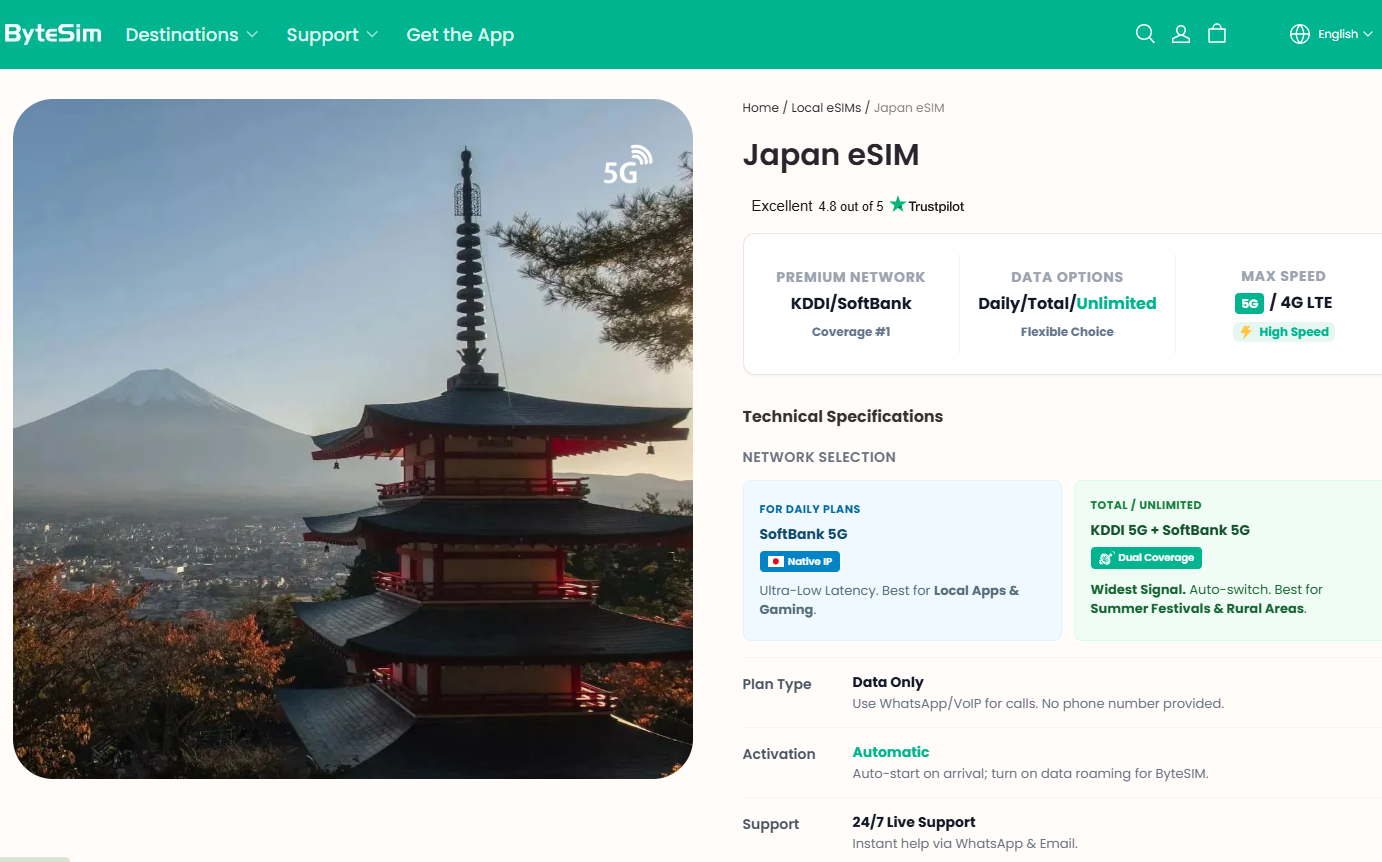This screenshot has height=862, width=1382.
Task: Open Get the App page
Action: pyautogui.click(x=460, y=34)
